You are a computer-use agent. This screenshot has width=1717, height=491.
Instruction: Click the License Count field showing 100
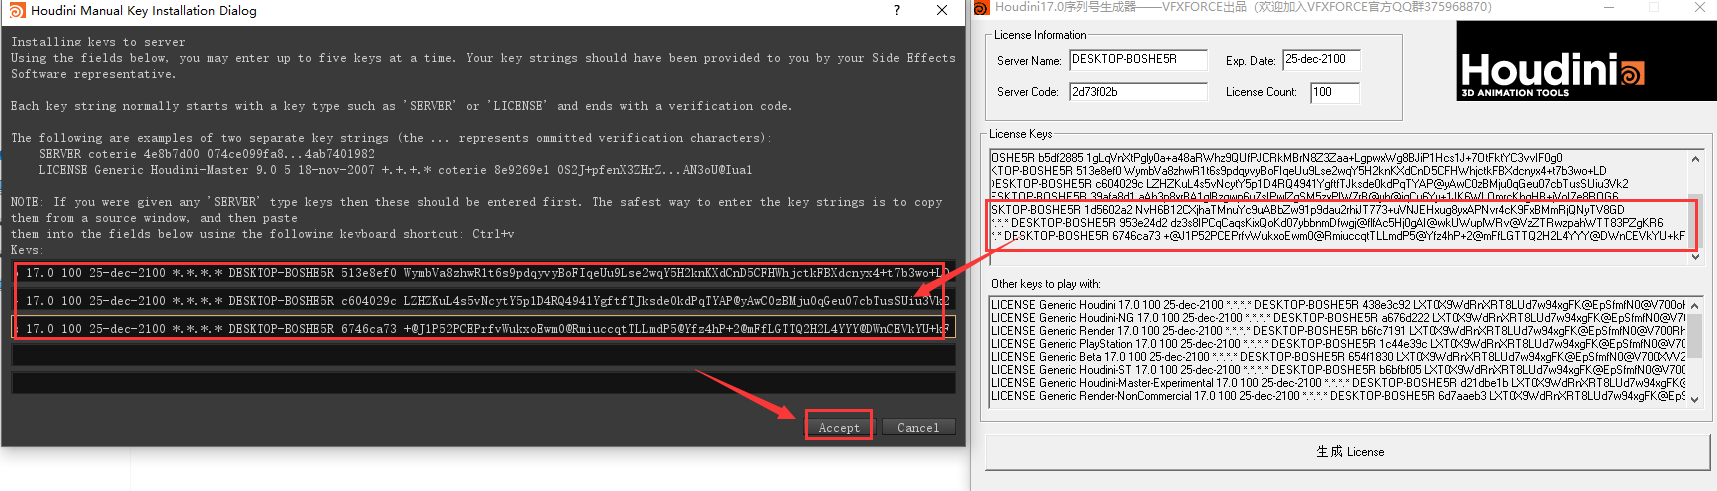pos(1335,92)
